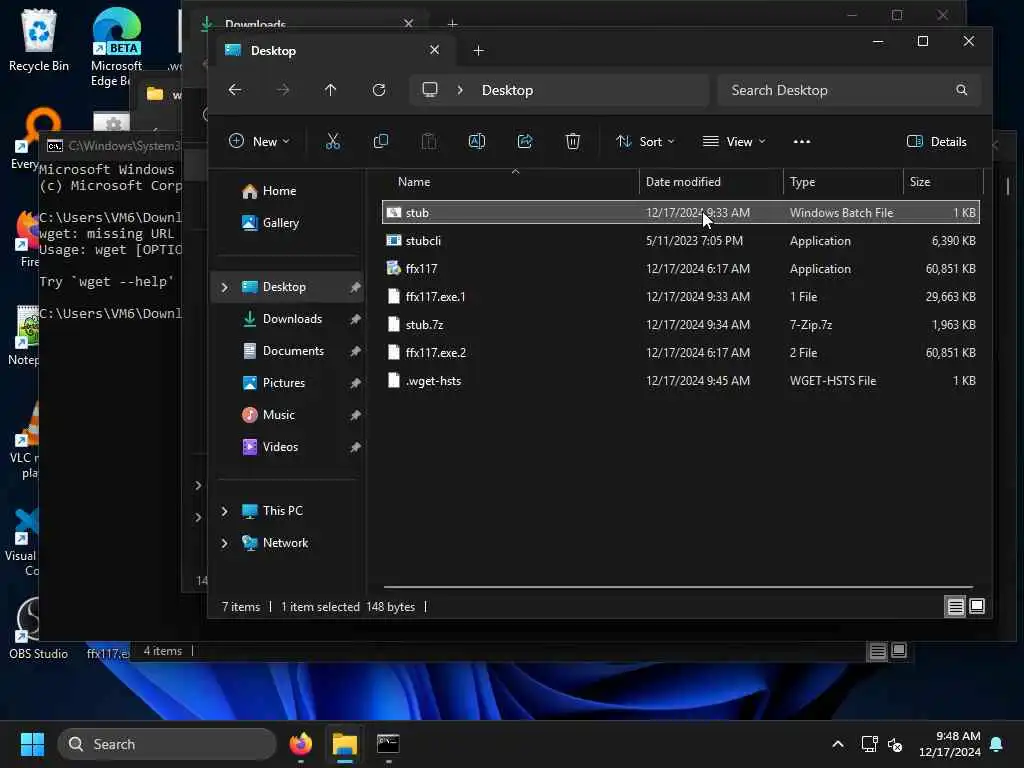Unpin Documents from Quick access
Screen dimensions: 1024x768
click(355, 351)
